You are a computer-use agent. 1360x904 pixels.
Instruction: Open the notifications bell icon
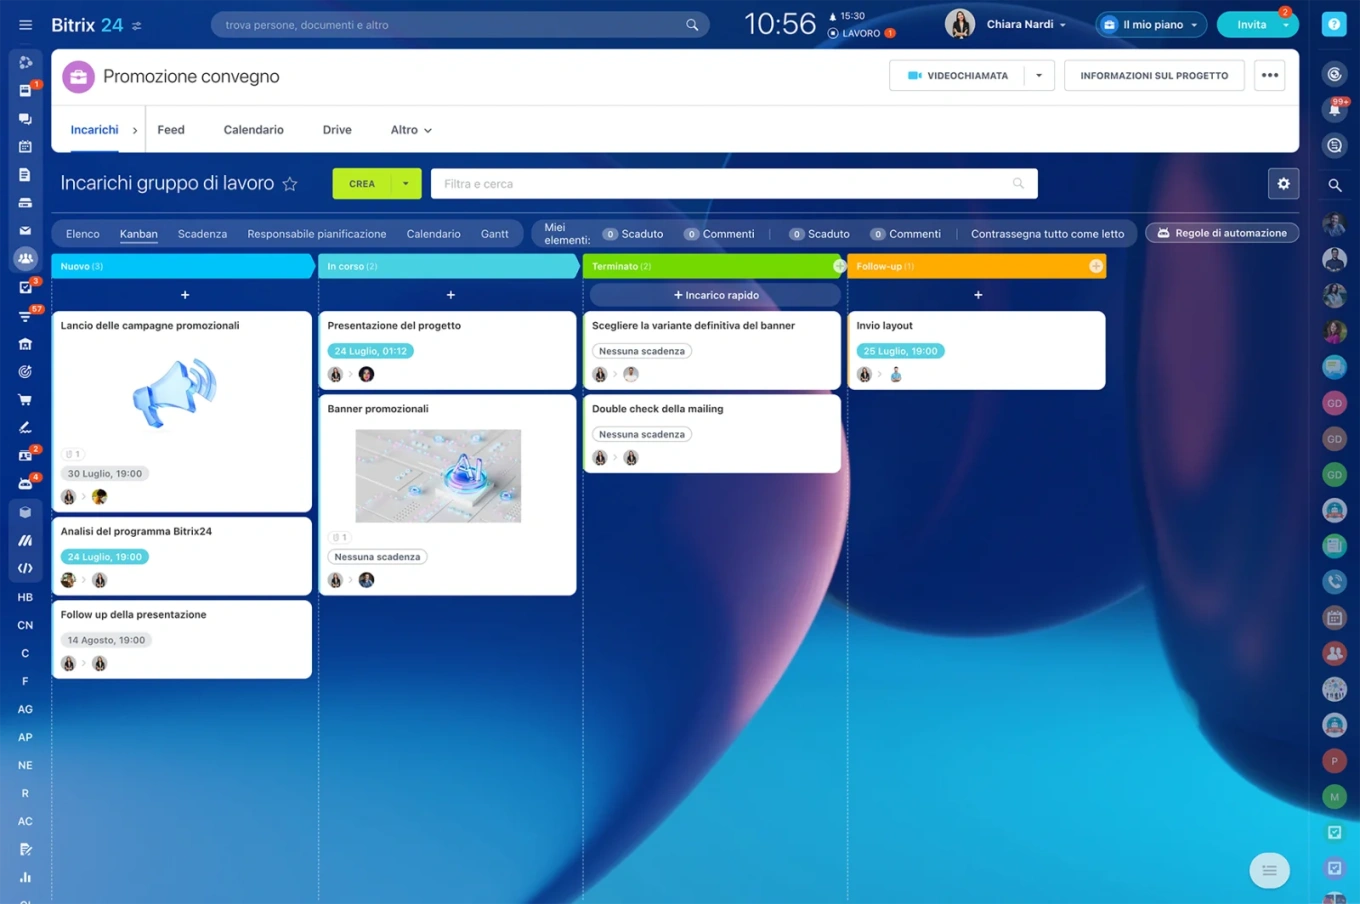pos(1334,110)
